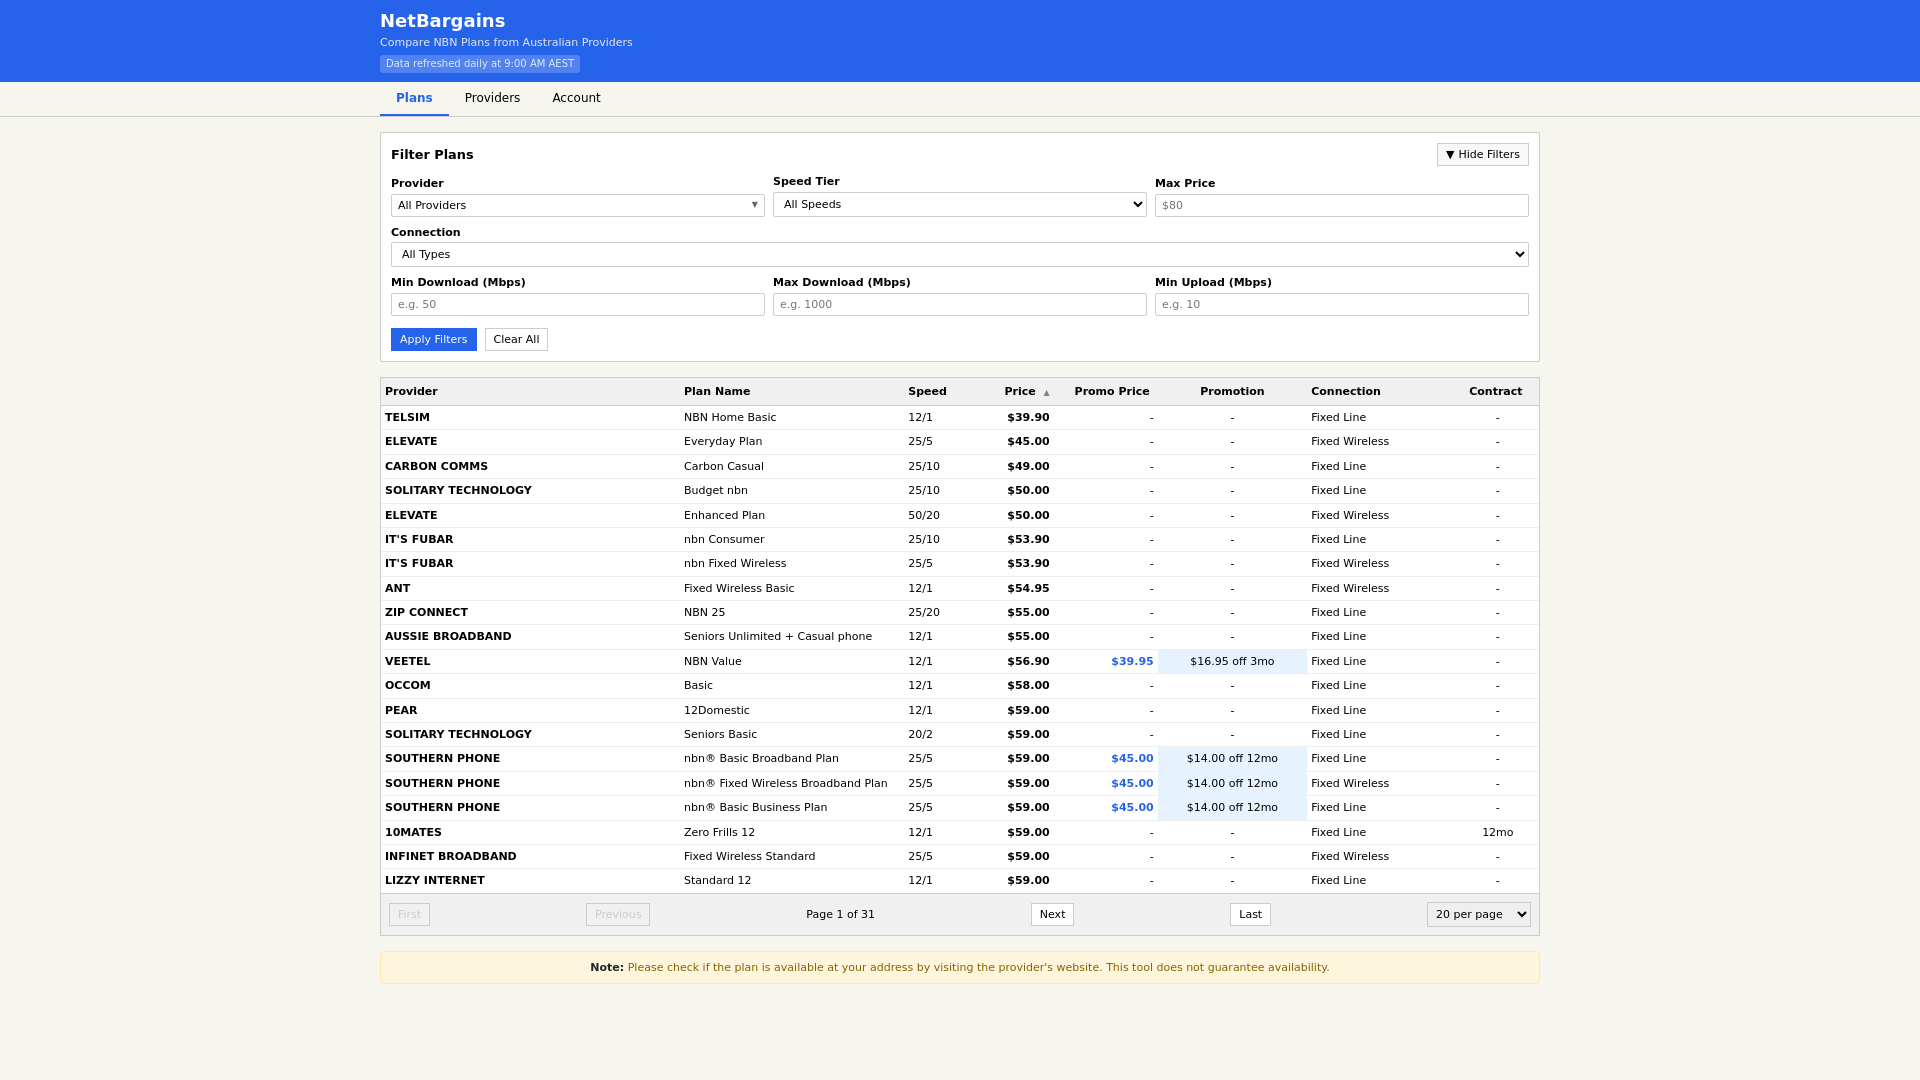The image size is (1920, 1080).
Task: Go to the next page
Action: click(1052, 915)
